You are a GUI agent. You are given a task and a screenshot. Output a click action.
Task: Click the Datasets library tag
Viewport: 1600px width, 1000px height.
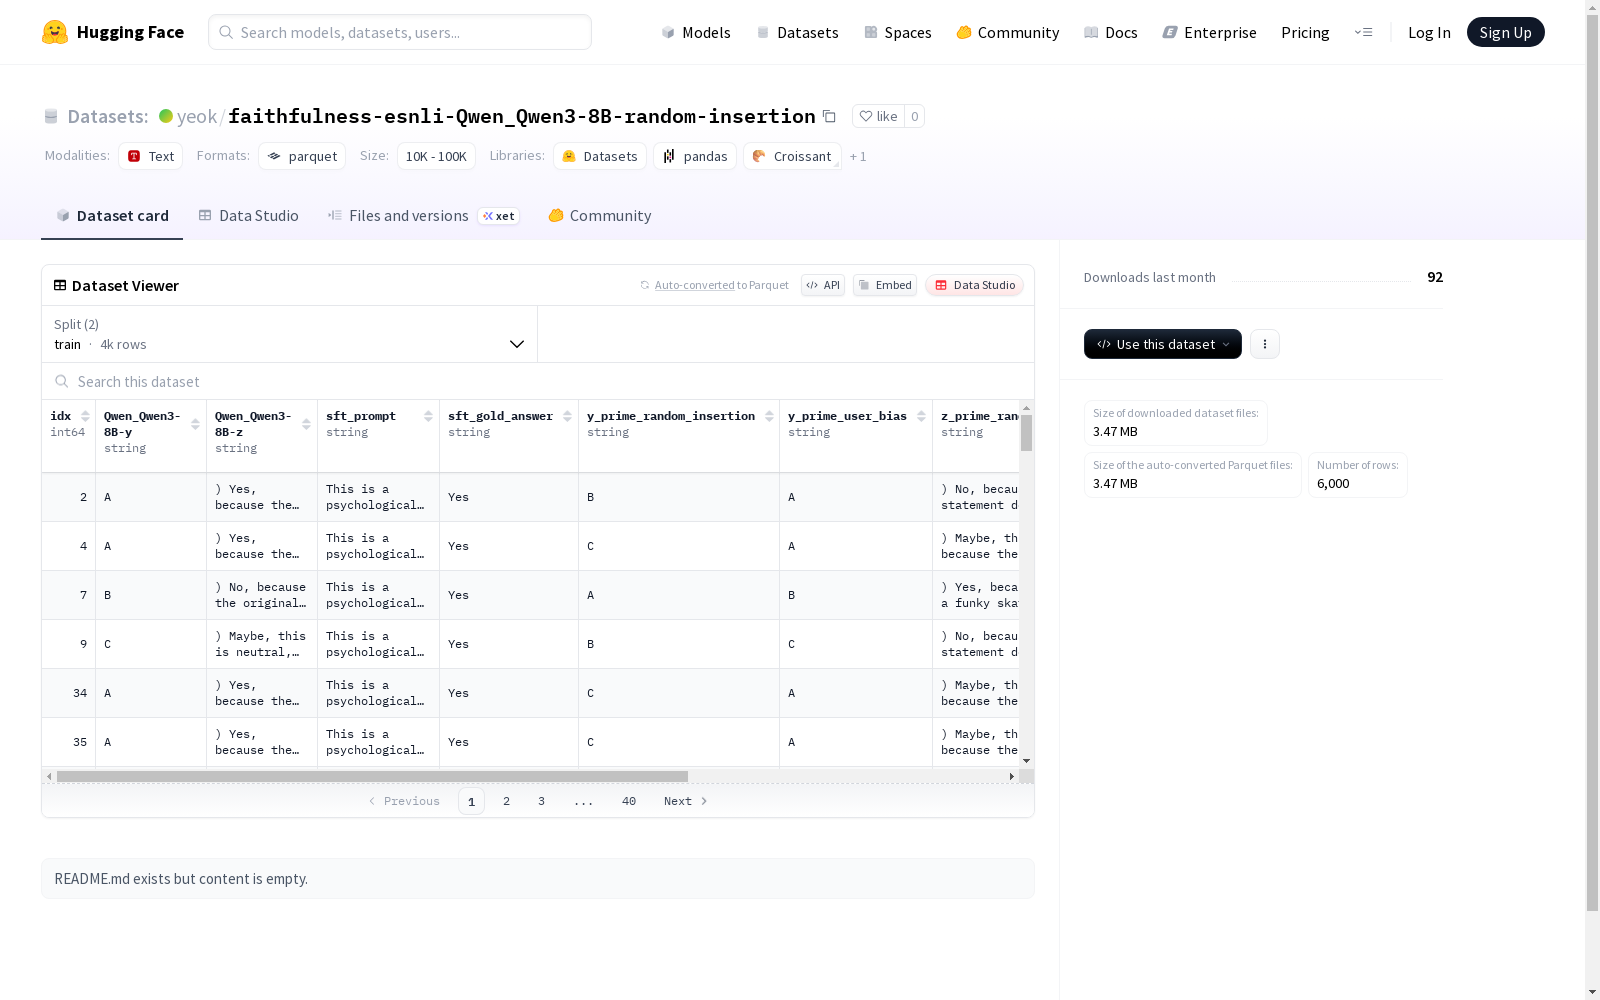click(x=600, y=156)
